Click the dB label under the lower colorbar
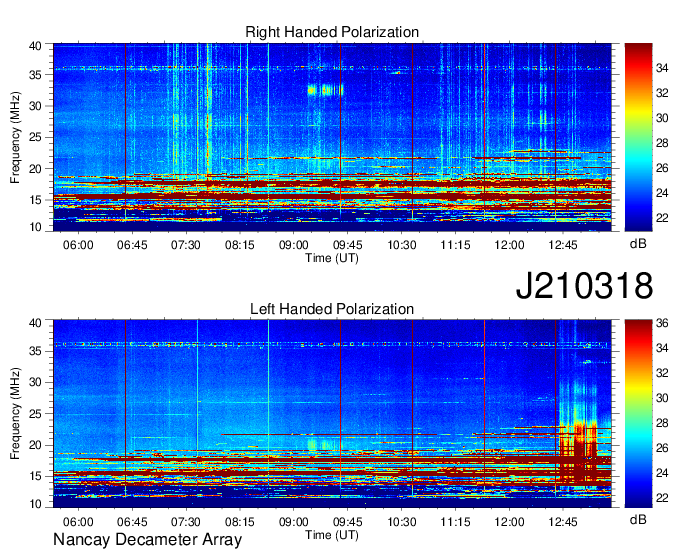 coord(638,519)
